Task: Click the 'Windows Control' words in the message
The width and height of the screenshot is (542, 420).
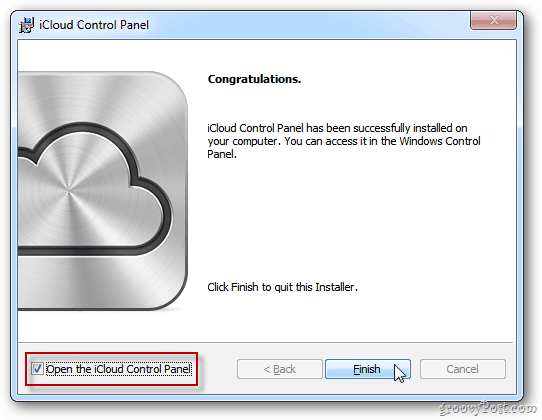Action: click(440, 141)
